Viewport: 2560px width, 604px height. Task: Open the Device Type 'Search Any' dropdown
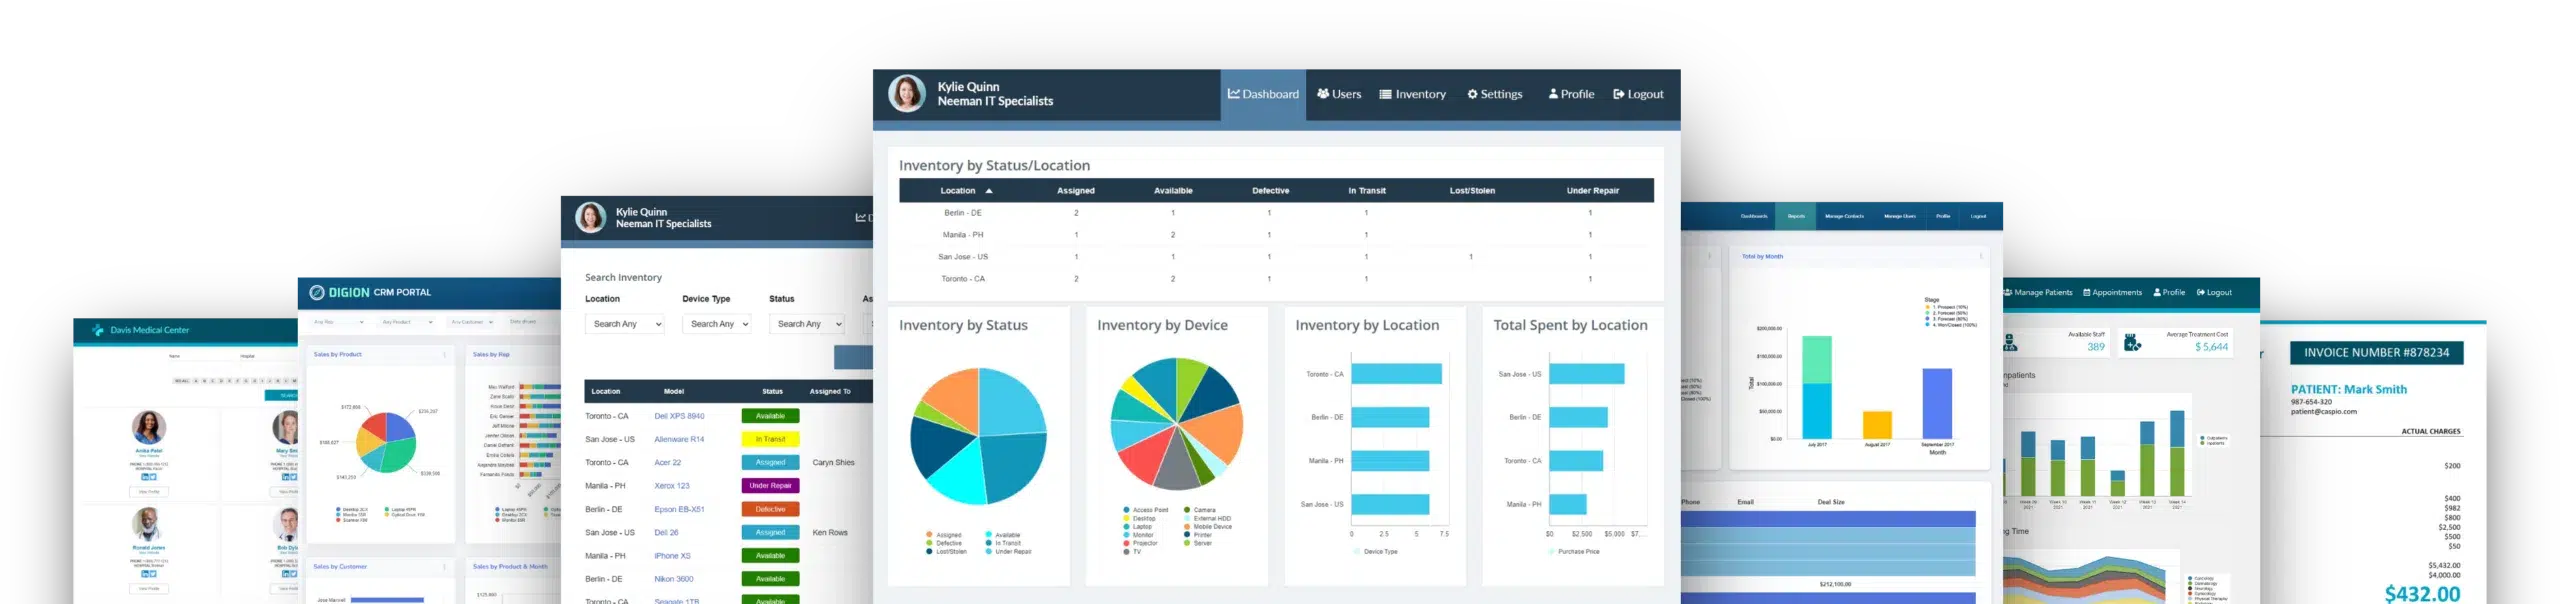(x=717, y=324)
